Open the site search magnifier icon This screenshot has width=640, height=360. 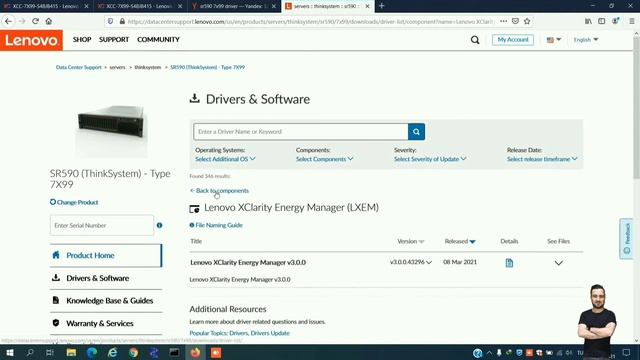pyautogui.click(x=475, y=40)
